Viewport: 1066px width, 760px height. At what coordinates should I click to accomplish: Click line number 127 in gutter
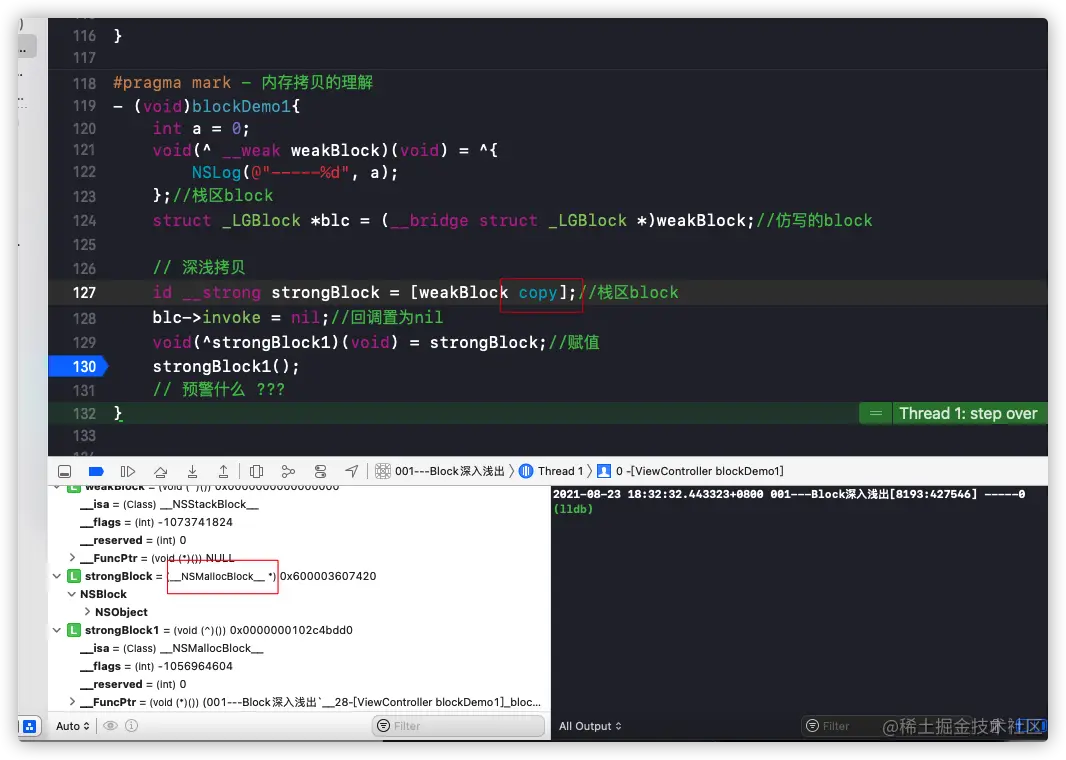84,293
